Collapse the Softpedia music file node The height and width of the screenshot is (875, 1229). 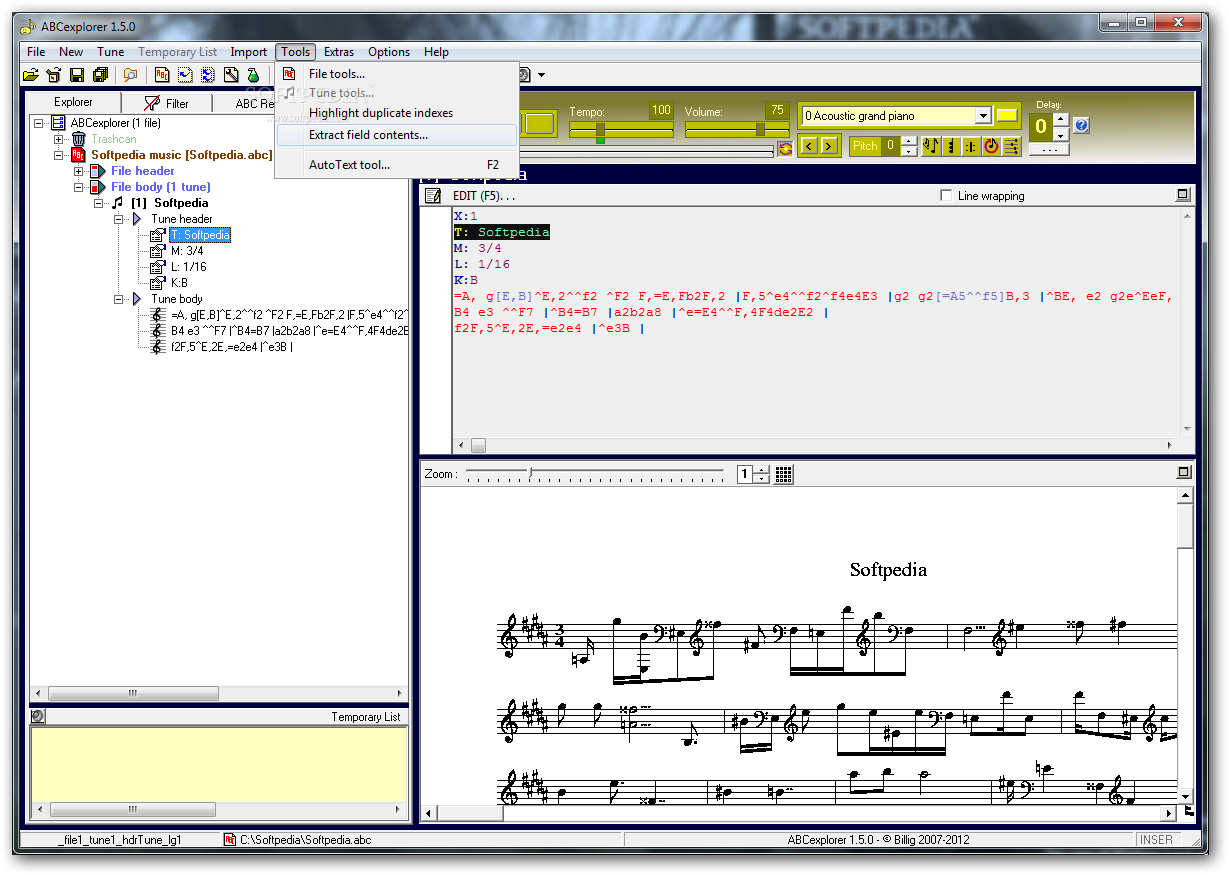coord(58,155)
